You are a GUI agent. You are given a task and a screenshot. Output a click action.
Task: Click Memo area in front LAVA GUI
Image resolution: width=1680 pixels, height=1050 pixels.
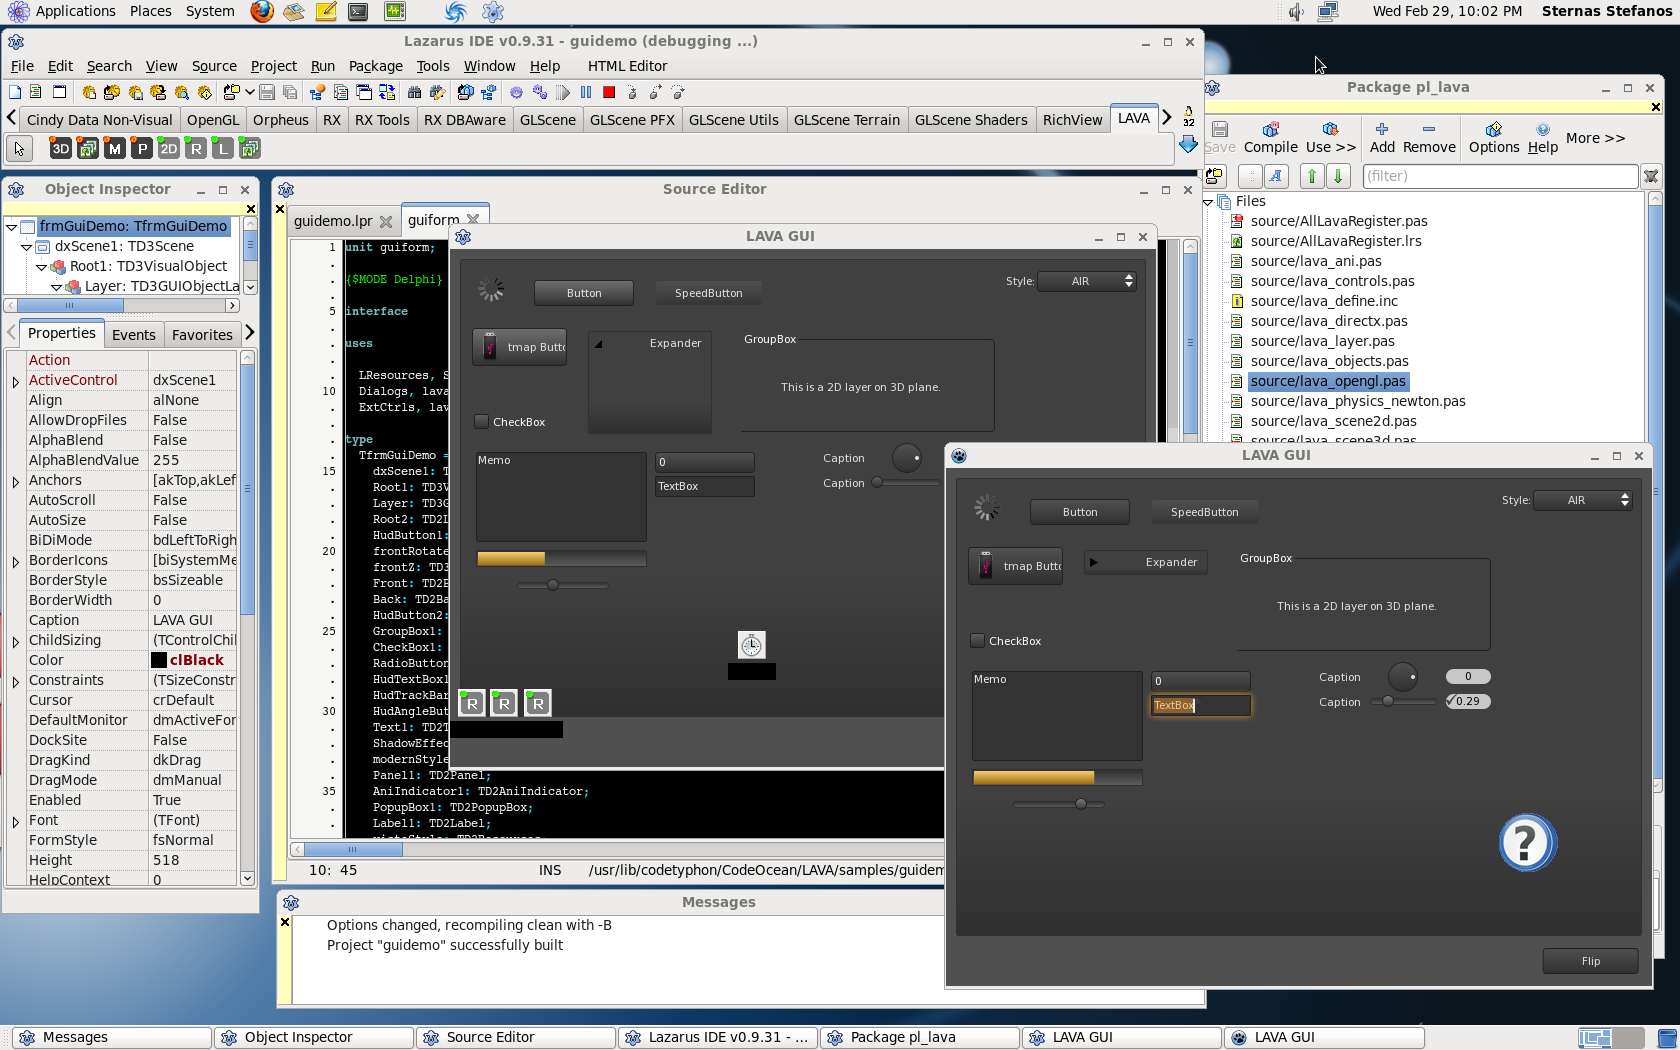[1057, 716]
